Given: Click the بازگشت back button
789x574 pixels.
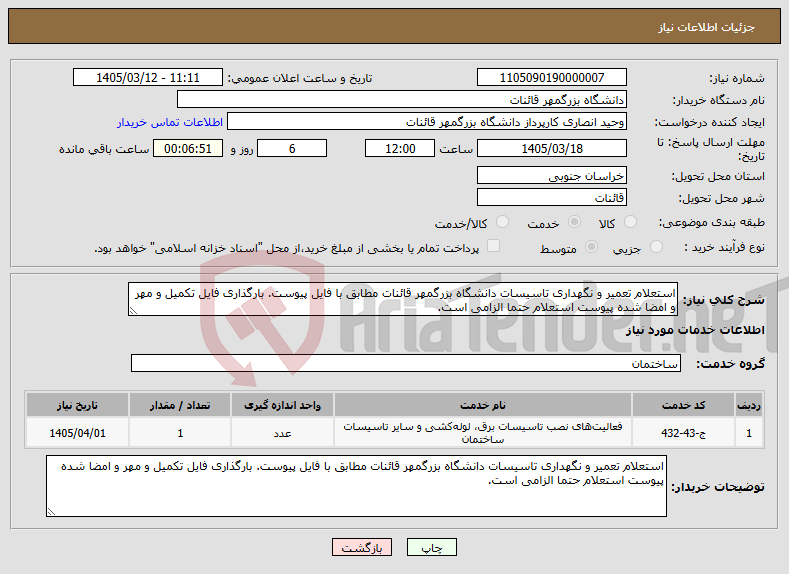Looking at the screenshot, I should click(x=362, y=547).
